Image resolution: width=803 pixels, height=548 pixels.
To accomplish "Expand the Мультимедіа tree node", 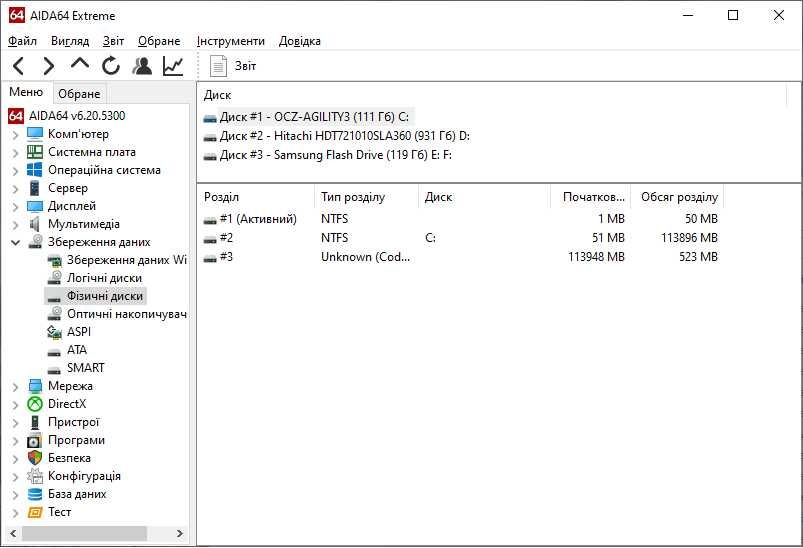I will click(15, 224).
